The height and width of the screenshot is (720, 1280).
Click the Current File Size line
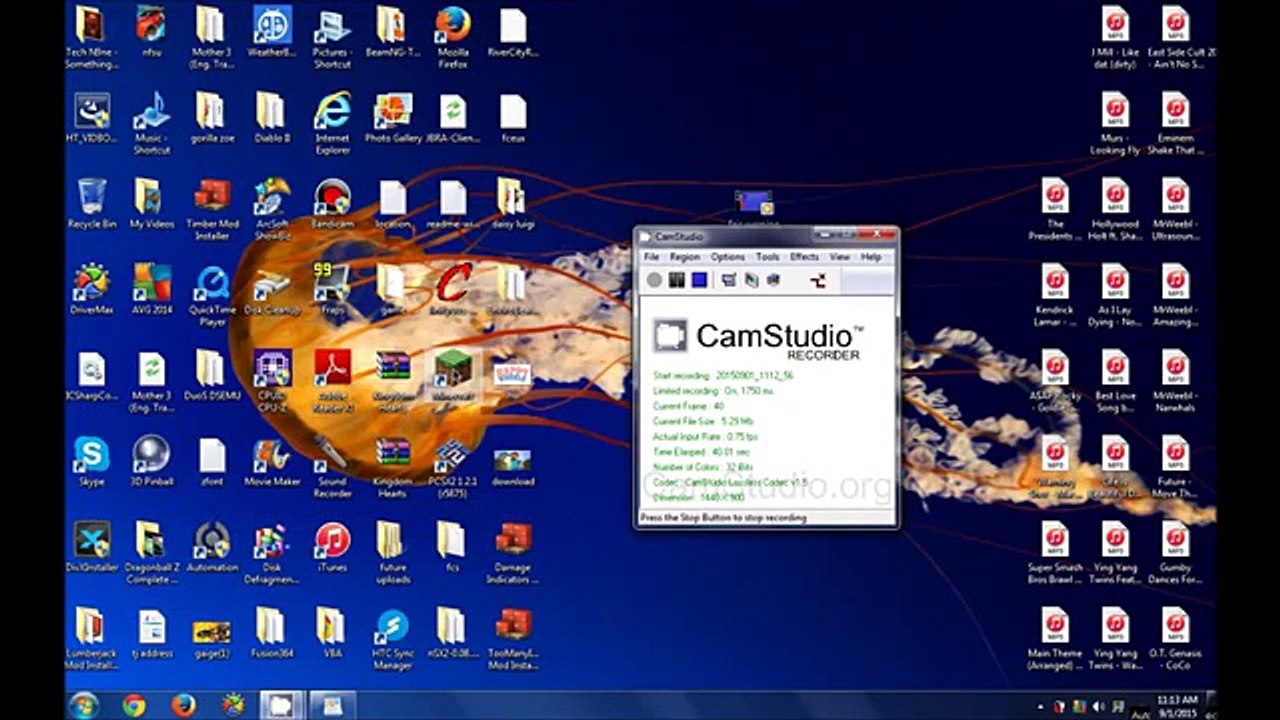(x=702, y=422)
